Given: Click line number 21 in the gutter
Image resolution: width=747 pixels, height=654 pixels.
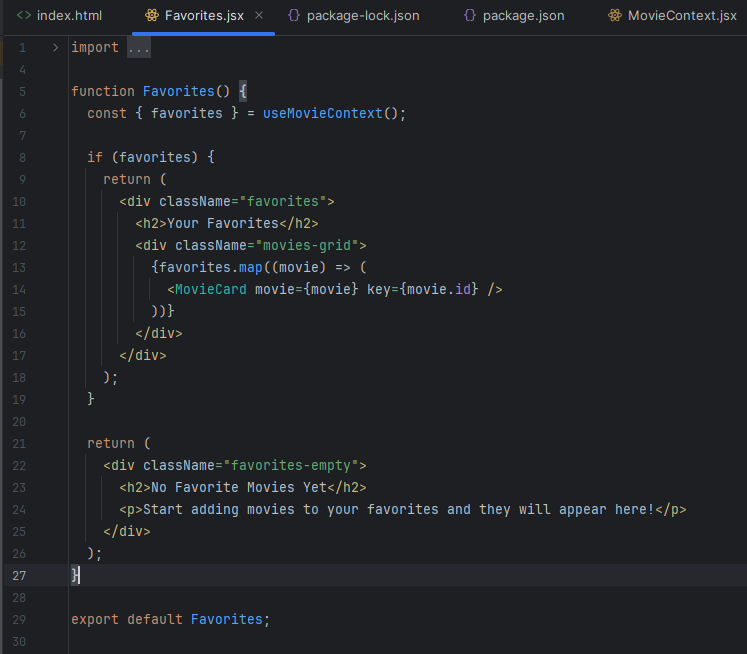Looking at the screenshot, I should point(21,443).
